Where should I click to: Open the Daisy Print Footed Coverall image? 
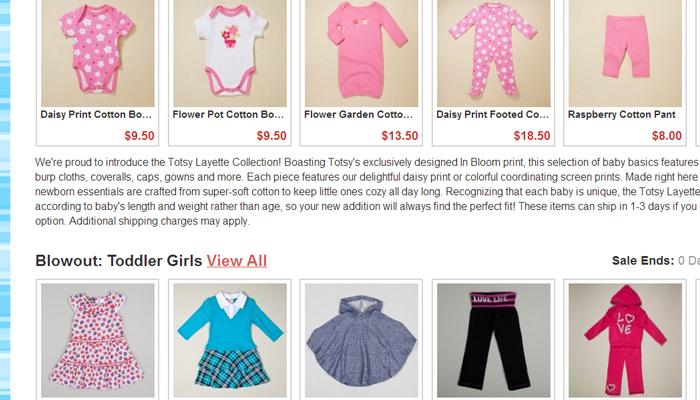[494, 53]
